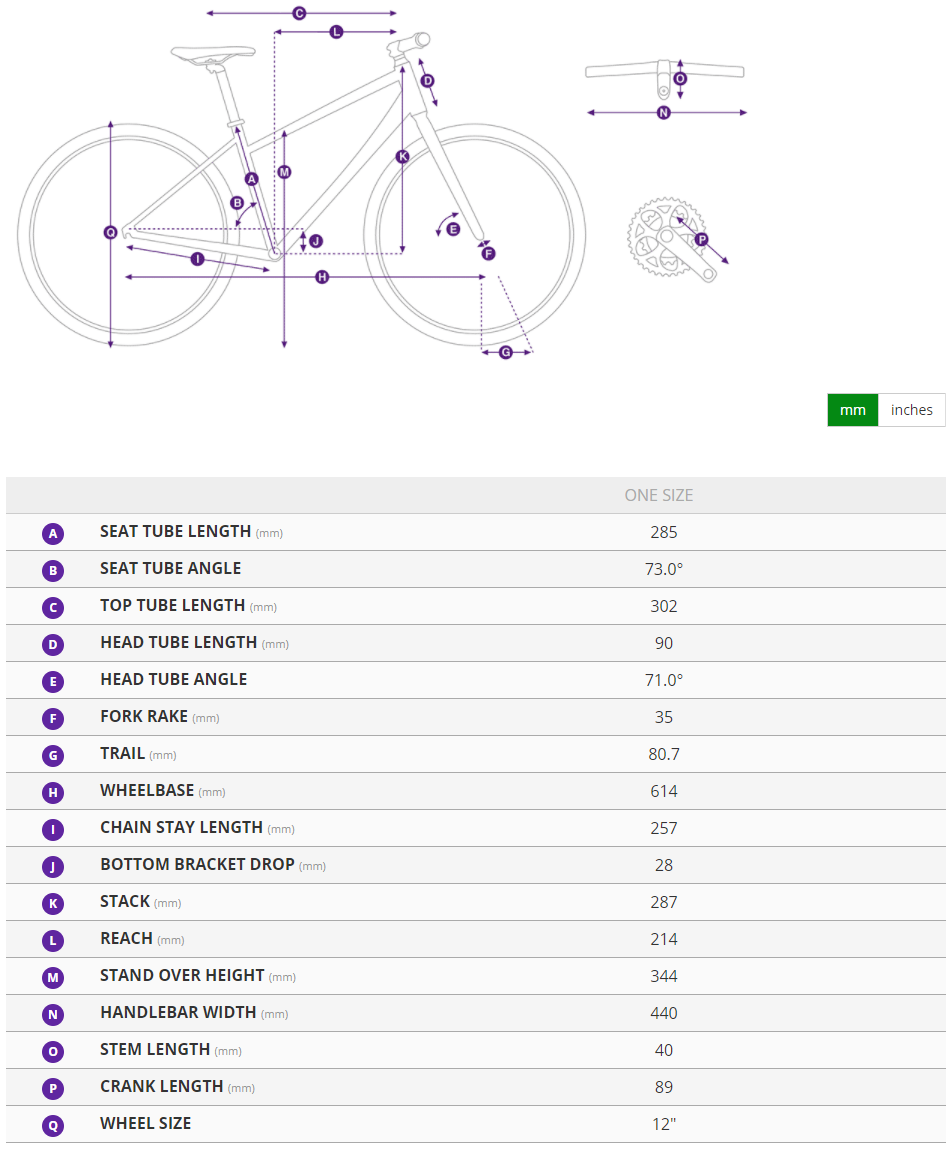
Task: Click the B badge for Seat Tube Angle
Action: 53,570
